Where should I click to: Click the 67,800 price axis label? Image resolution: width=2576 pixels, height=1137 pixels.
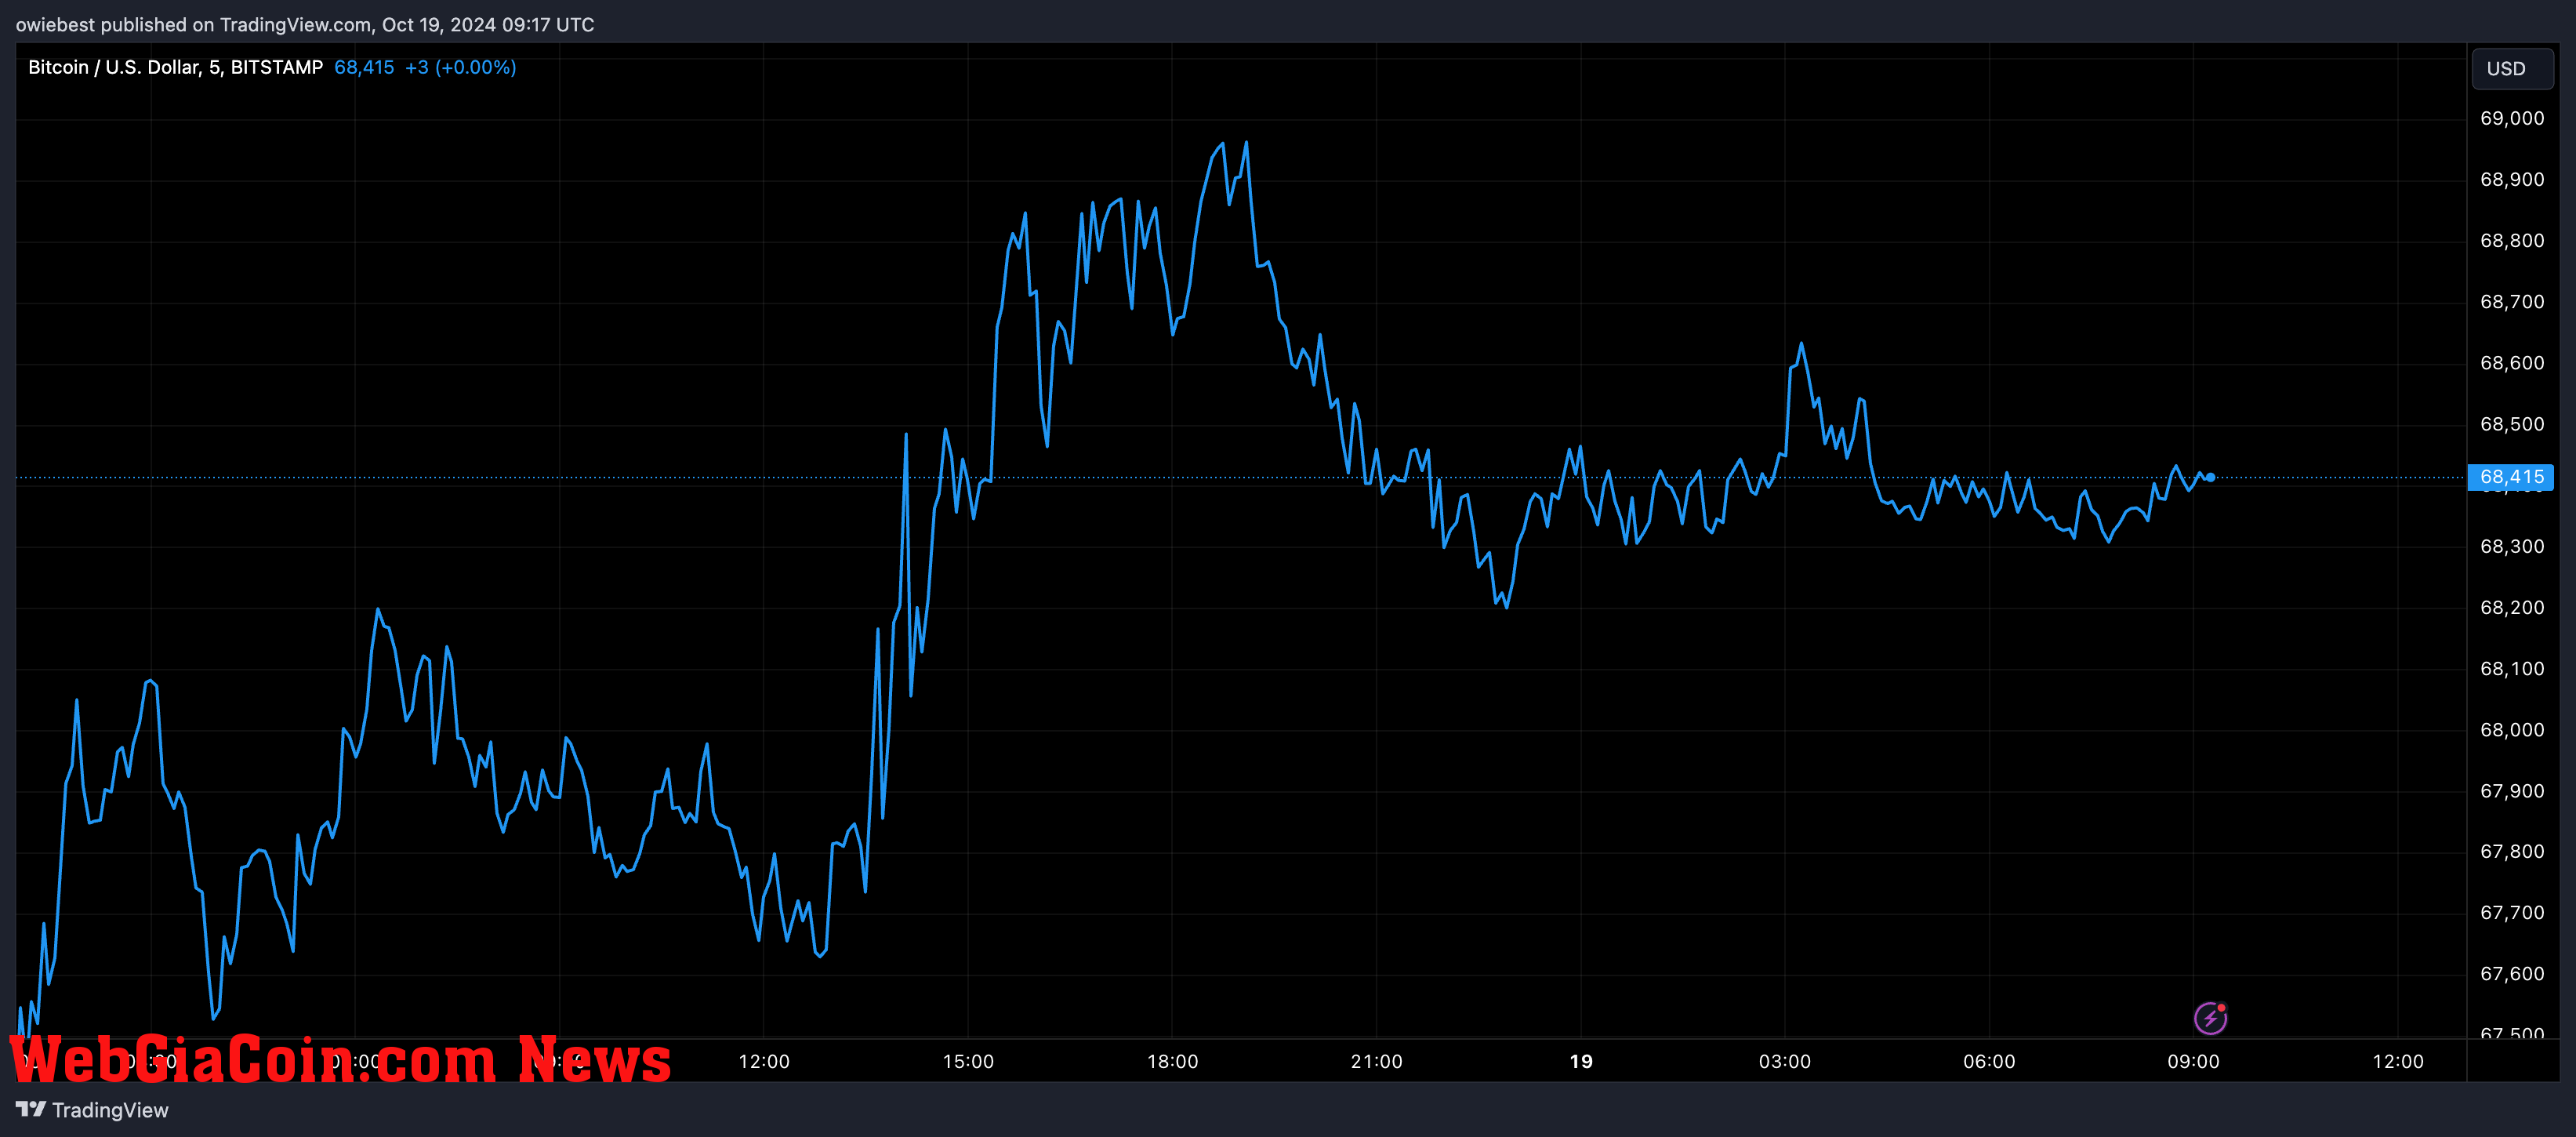(2512, 851)
